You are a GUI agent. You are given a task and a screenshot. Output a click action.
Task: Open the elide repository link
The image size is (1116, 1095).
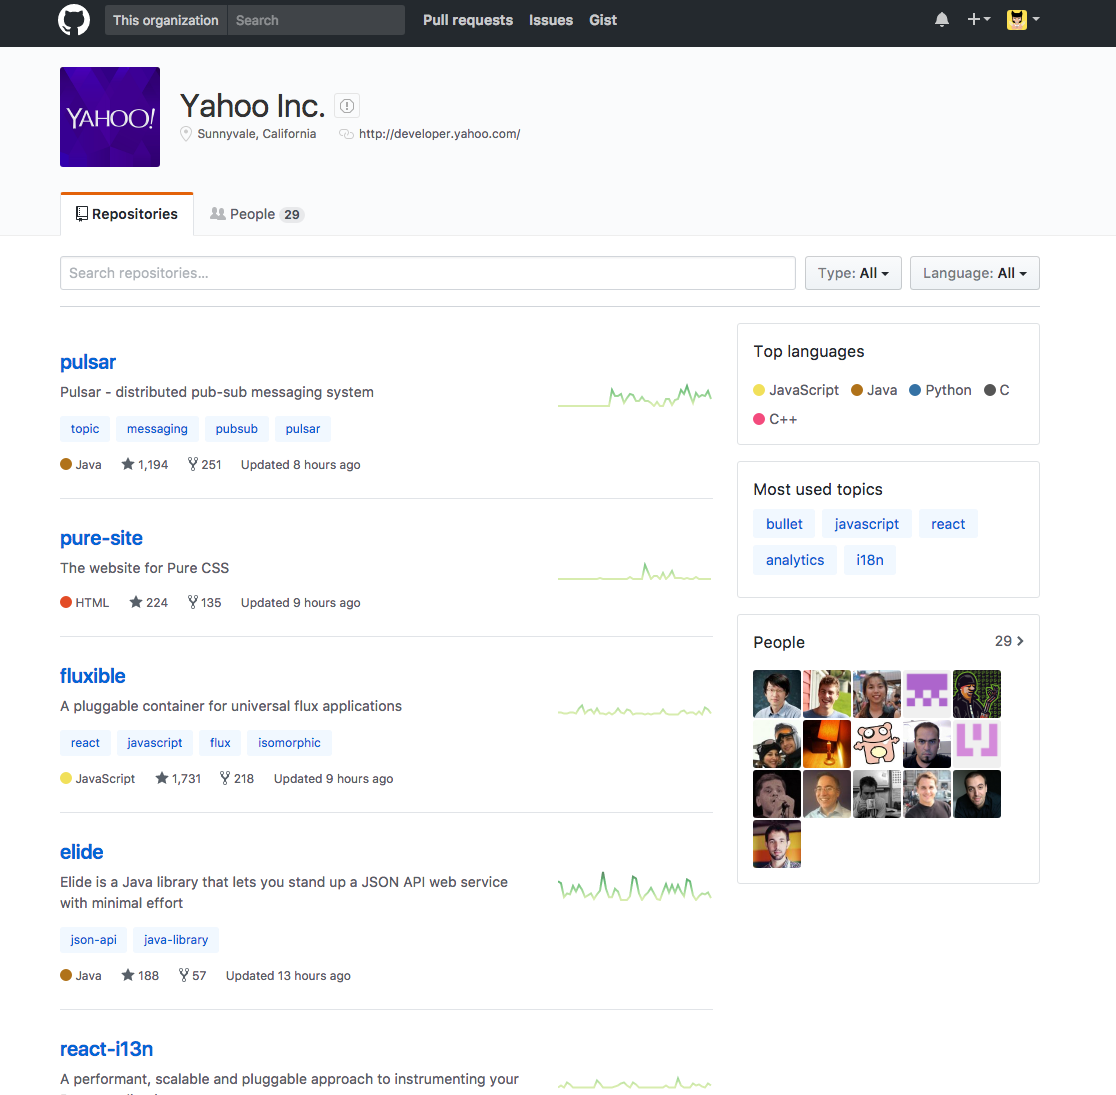(x=81, y=852)
